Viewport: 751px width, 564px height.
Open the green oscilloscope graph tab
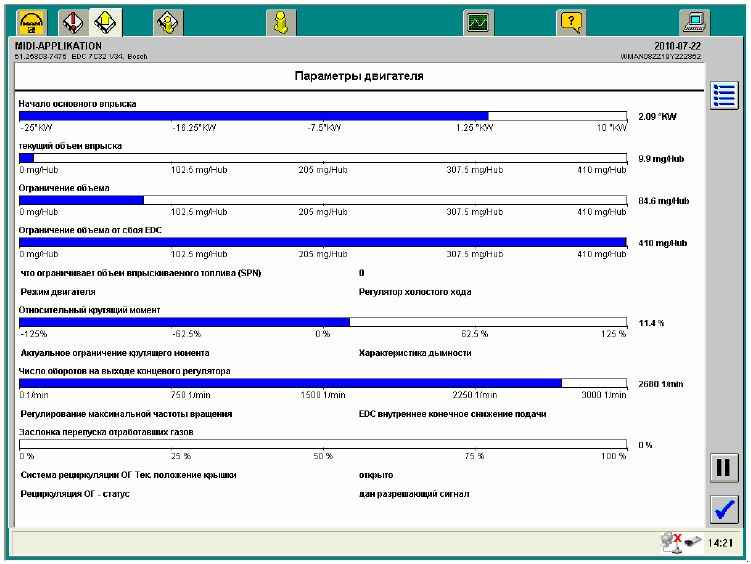478,23
